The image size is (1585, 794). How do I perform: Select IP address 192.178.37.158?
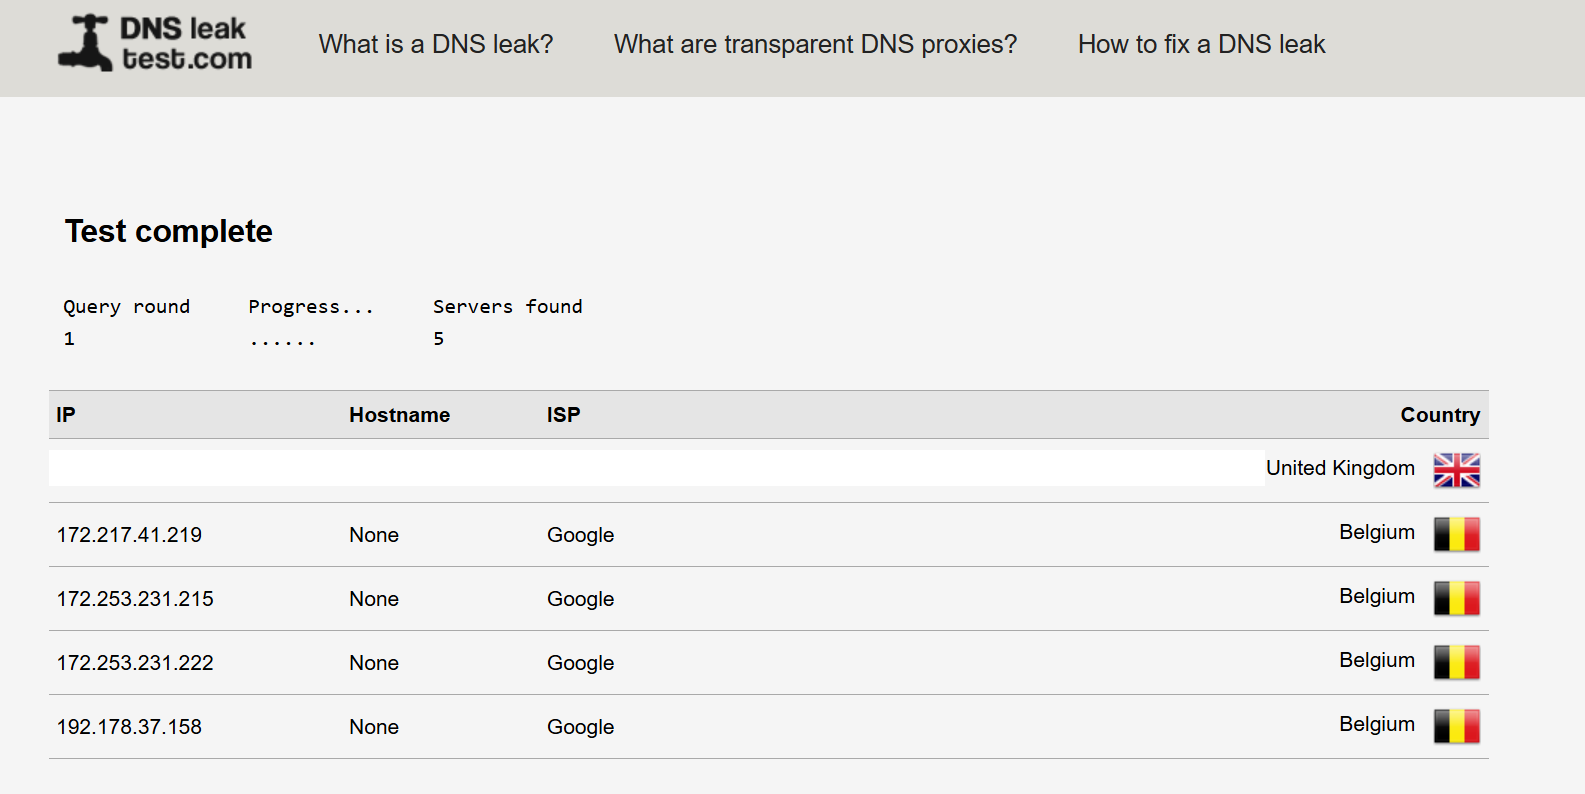point(129,727)
